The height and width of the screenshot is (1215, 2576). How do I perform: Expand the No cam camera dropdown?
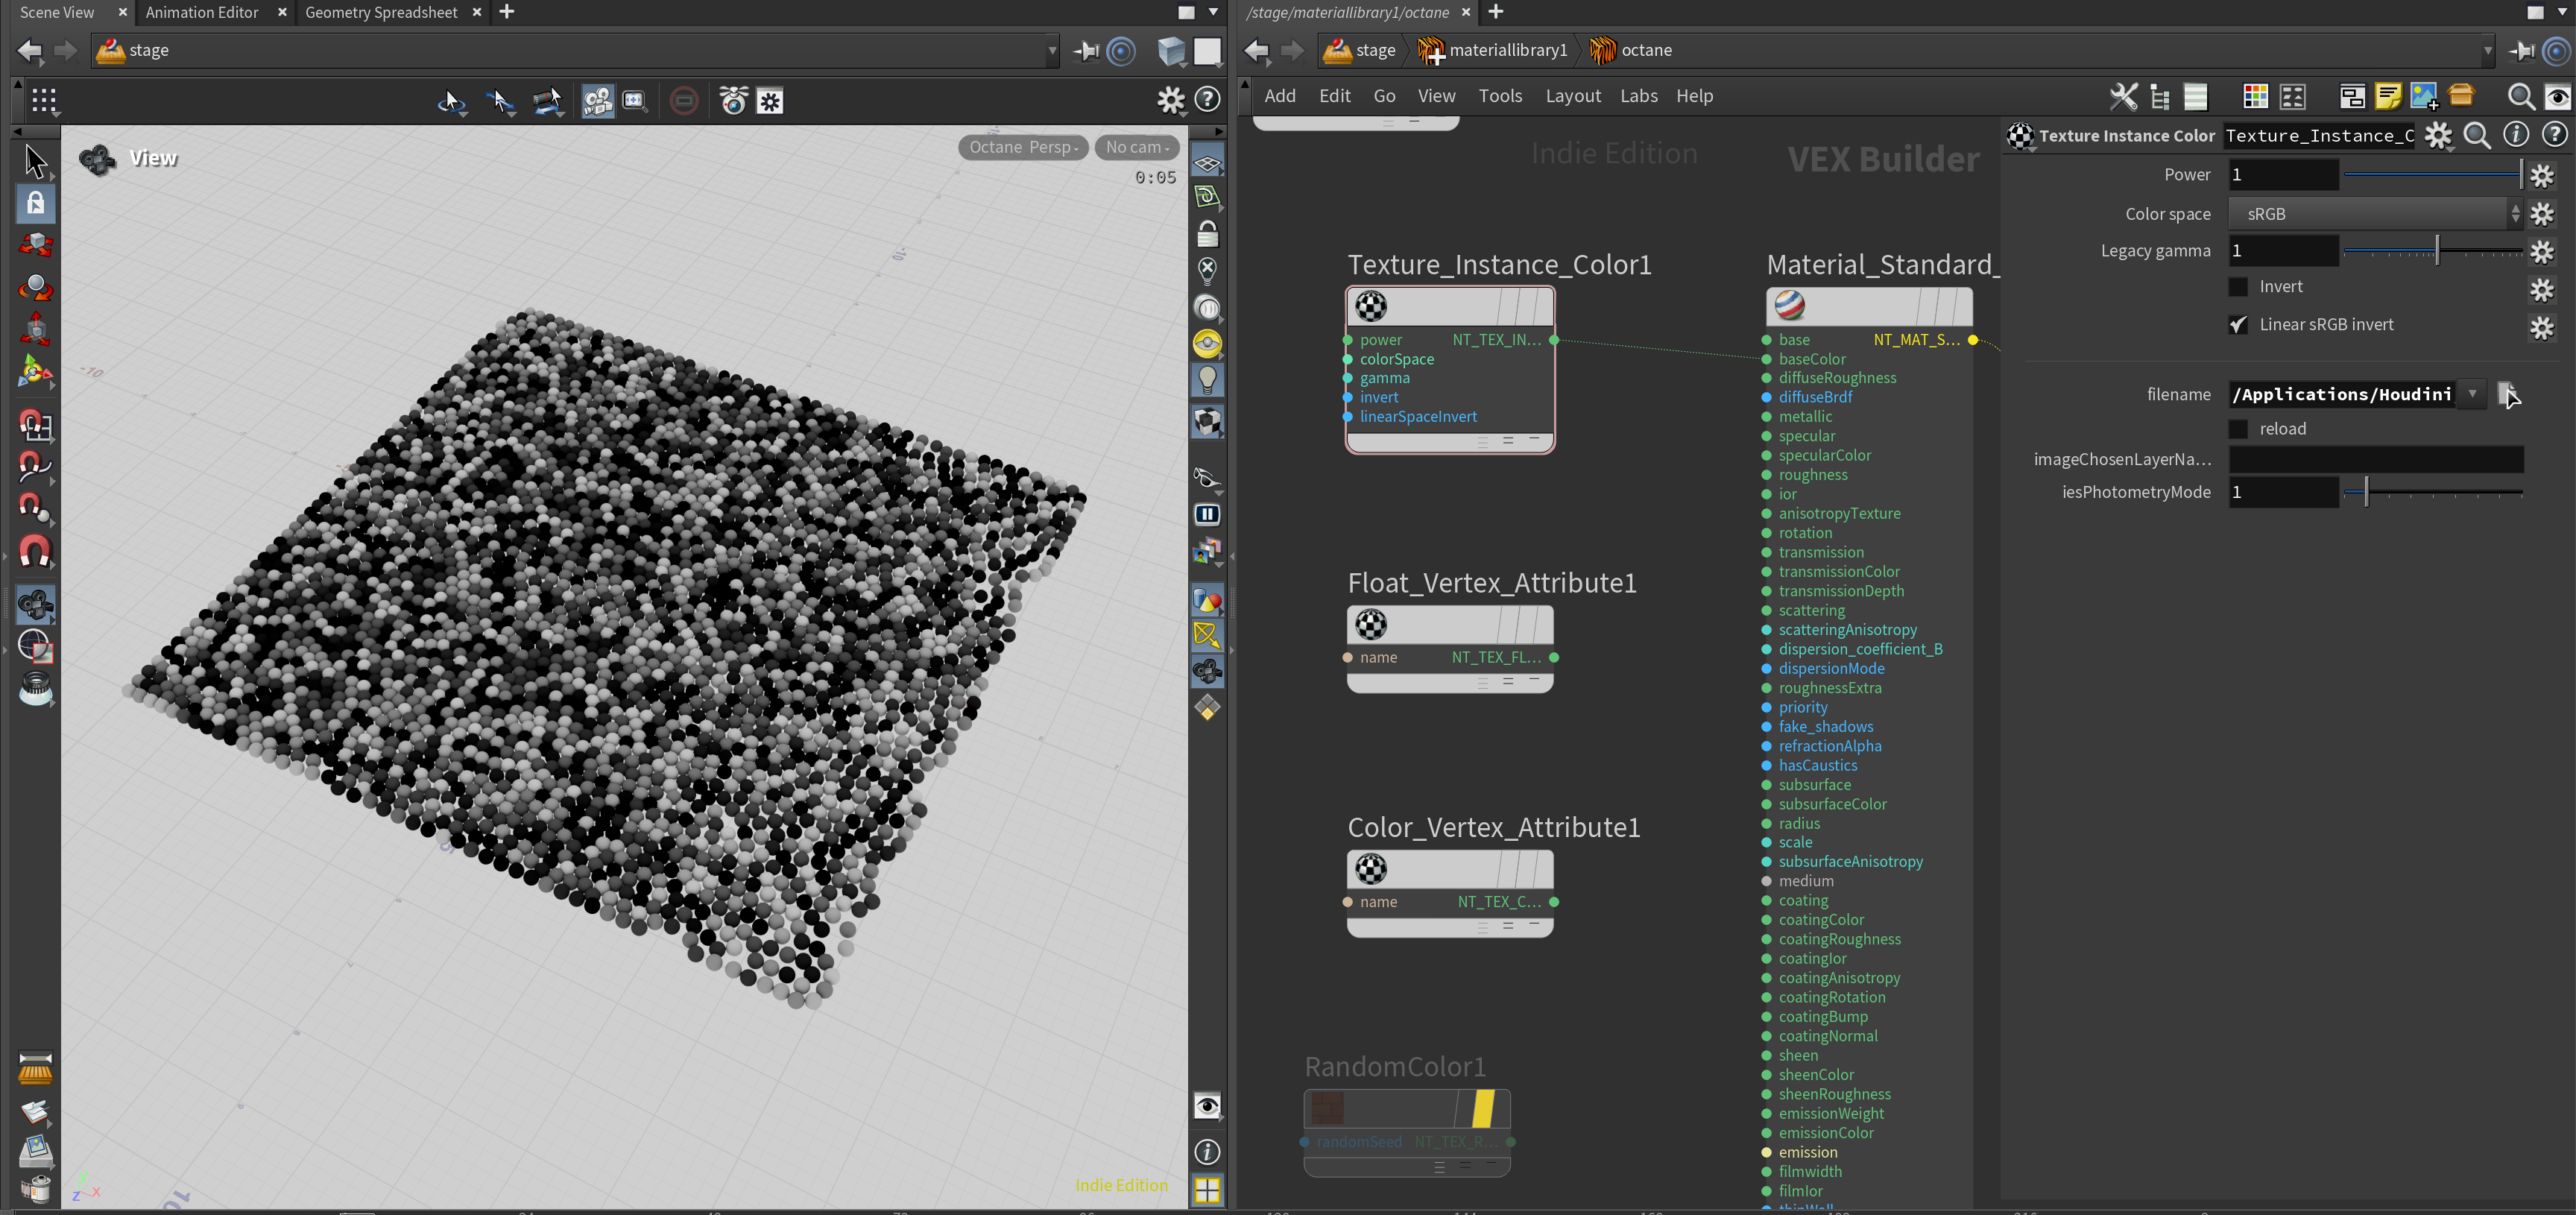click(1136, 147)
